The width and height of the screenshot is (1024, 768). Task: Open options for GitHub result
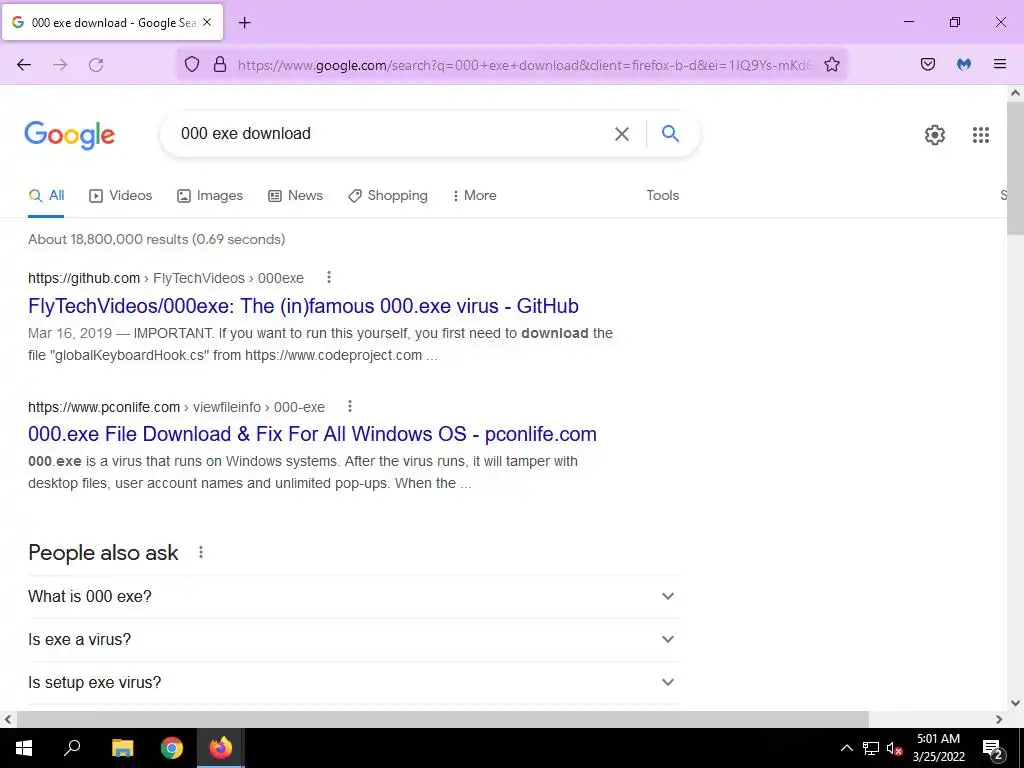click(x=328, y=278)
